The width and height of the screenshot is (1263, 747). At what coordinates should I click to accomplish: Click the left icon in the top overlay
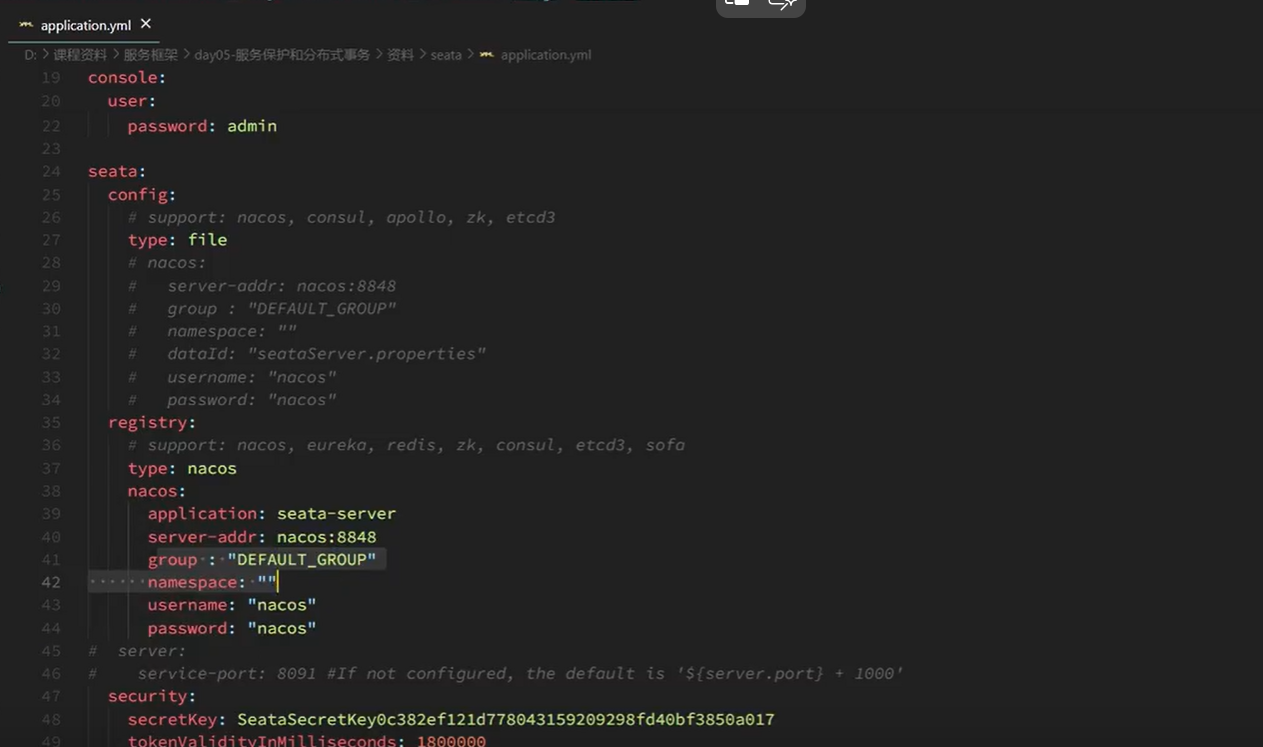tap(737, 4)
